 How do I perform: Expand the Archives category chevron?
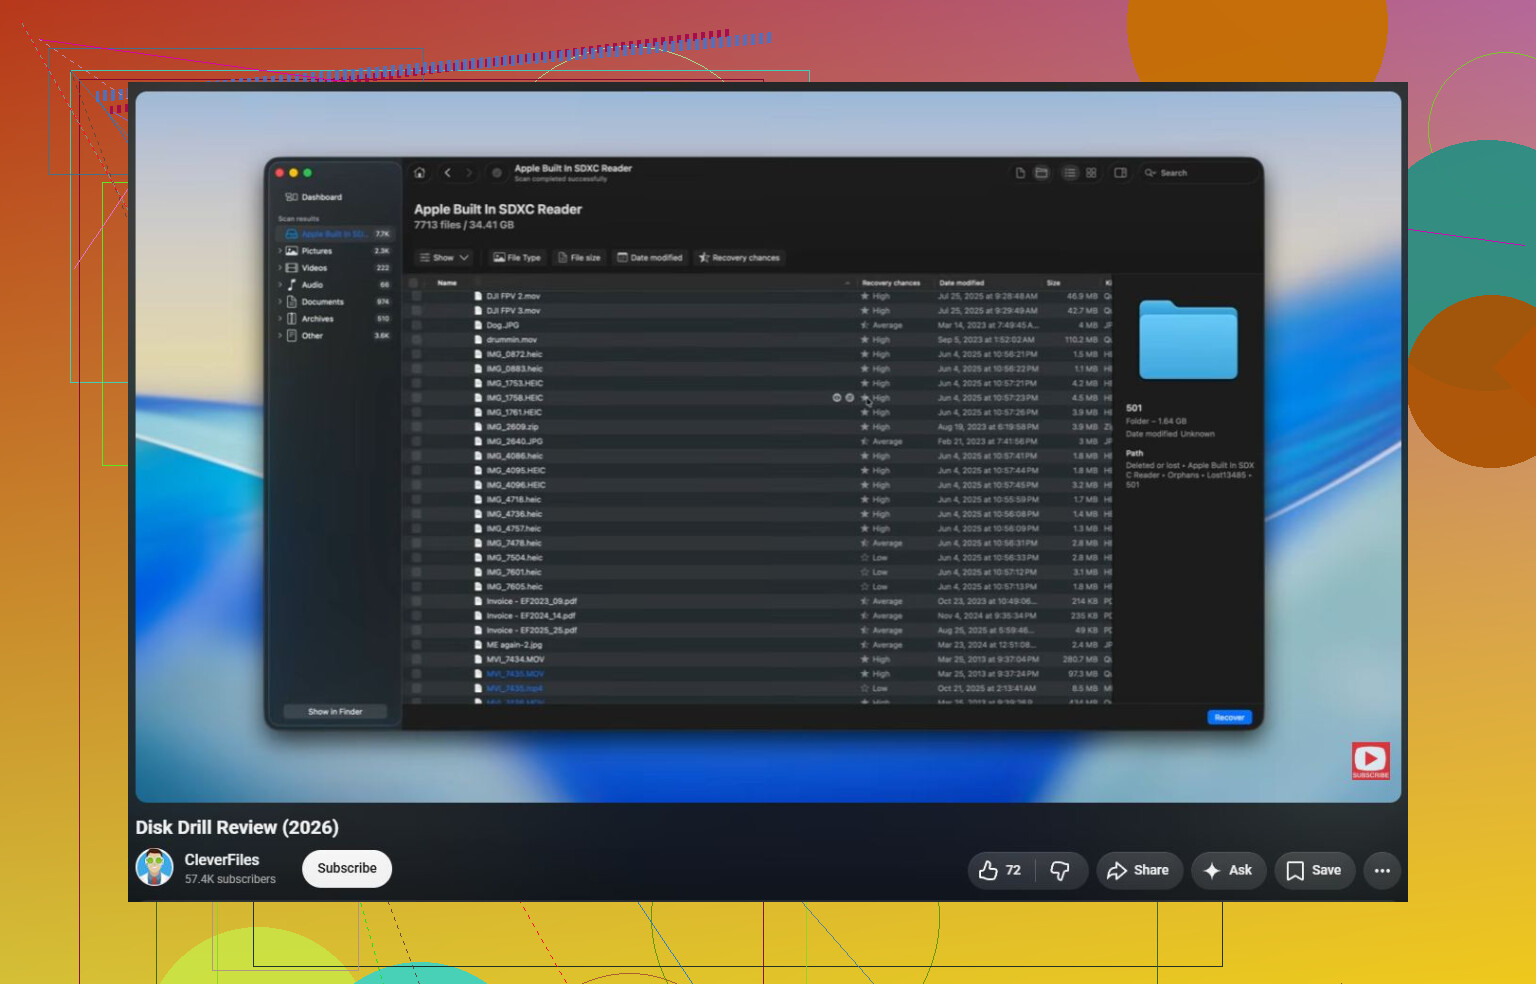tap(280, 319)
